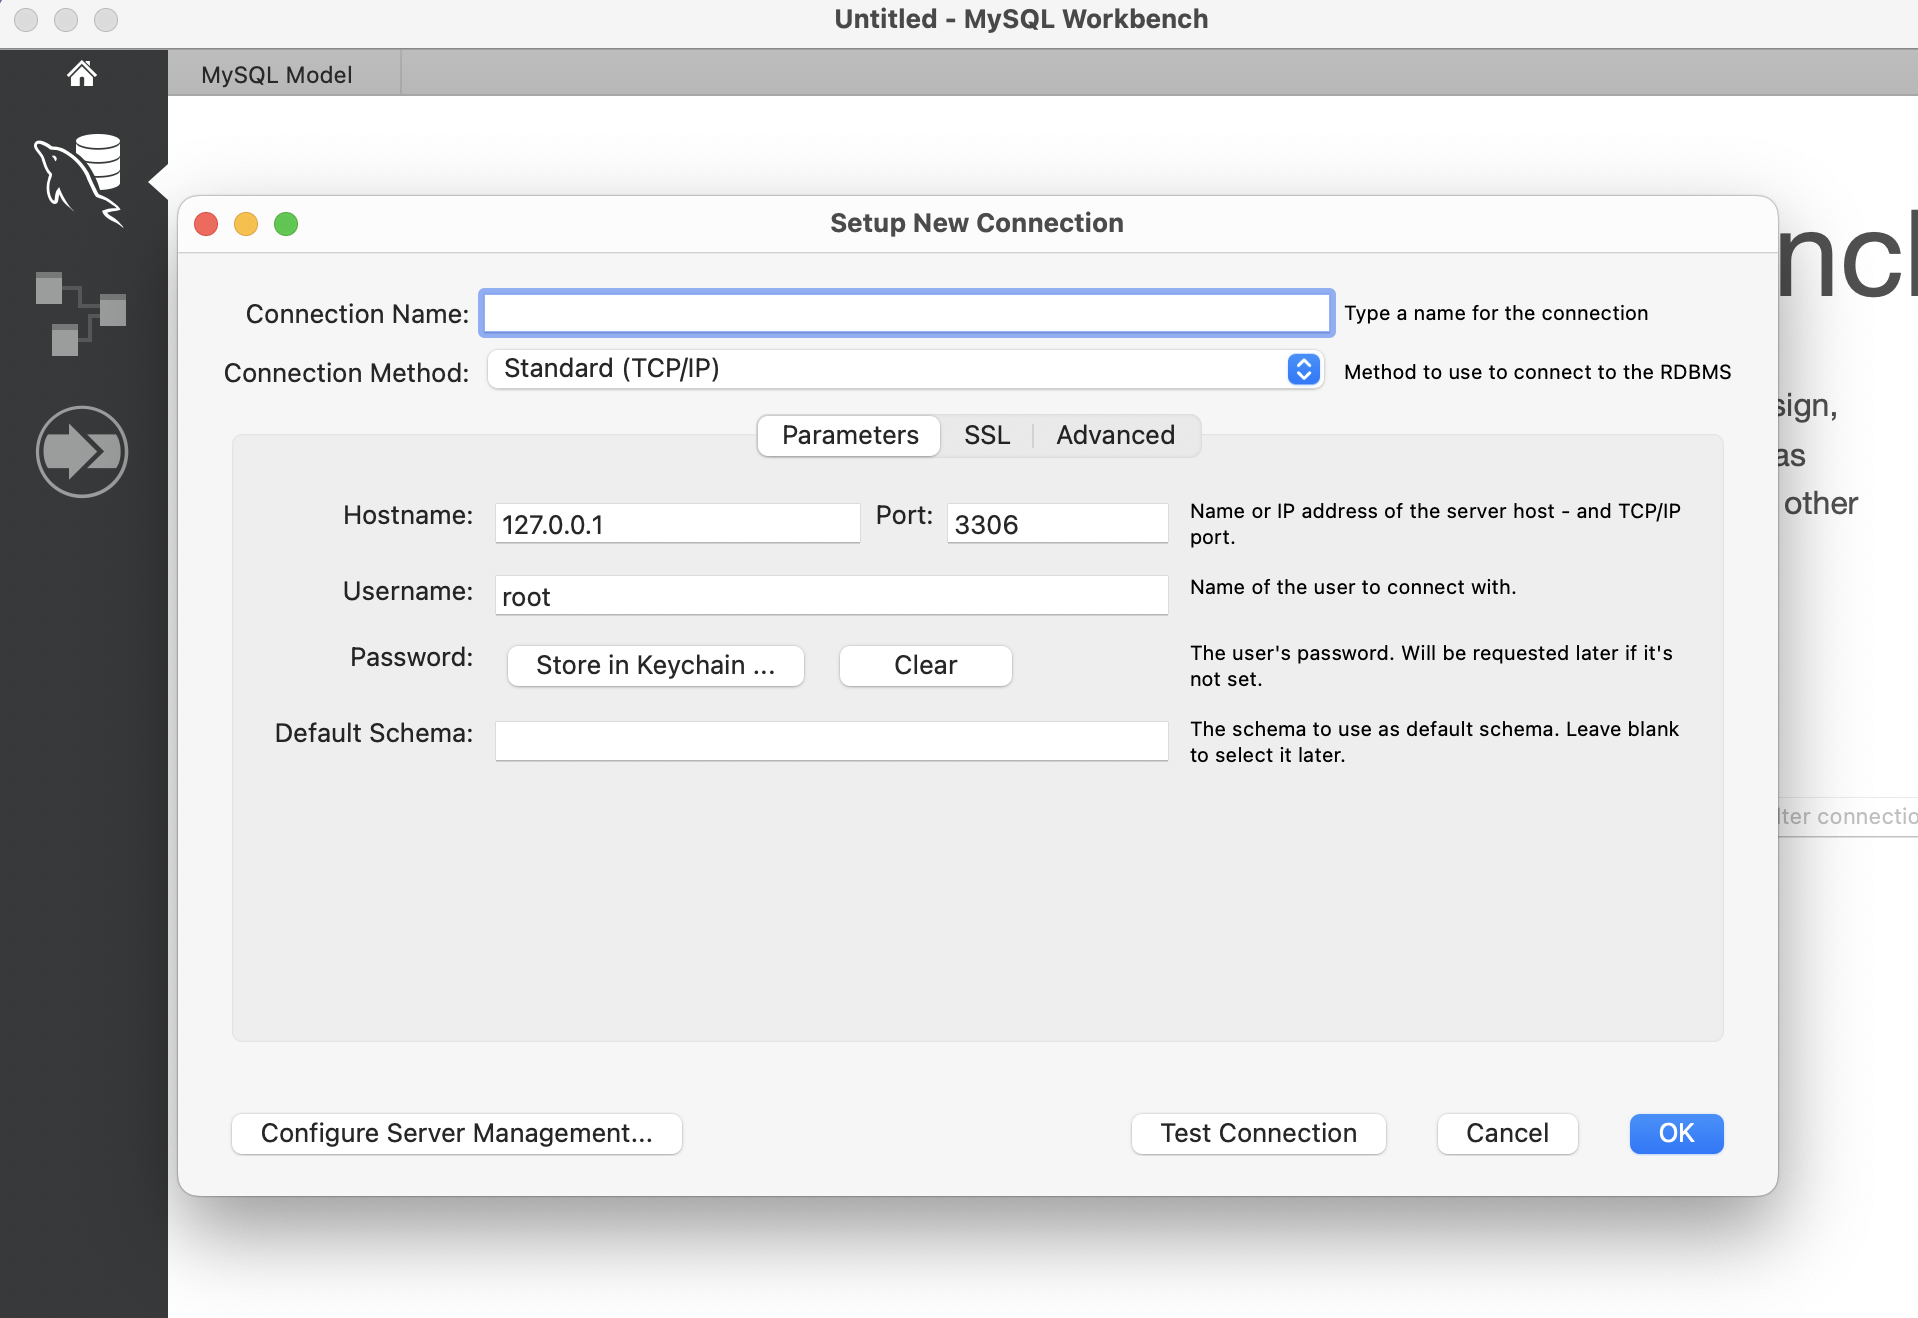1918x1318 pixels.
Task: Open the MySQL Model tab
Action: pos(277,75)
